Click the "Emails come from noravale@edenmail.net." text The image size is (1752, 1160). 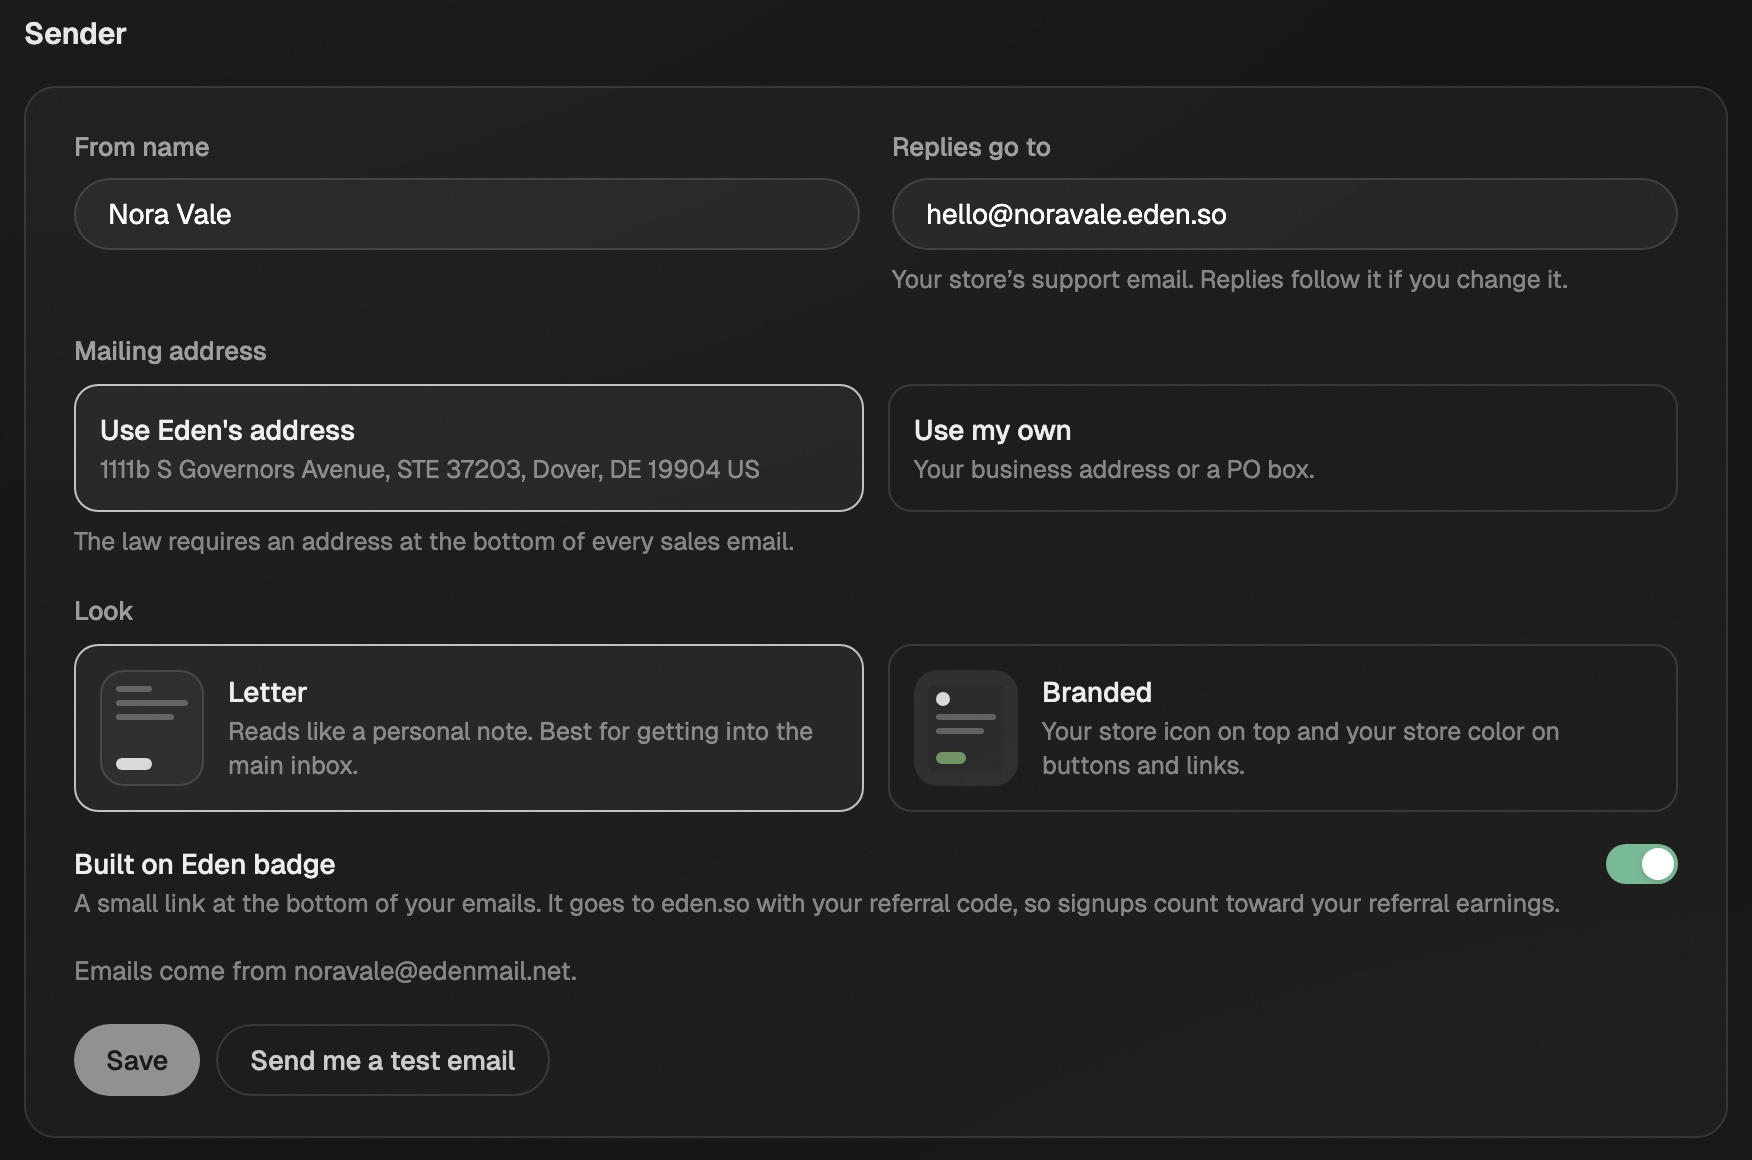tap(326, 971)
